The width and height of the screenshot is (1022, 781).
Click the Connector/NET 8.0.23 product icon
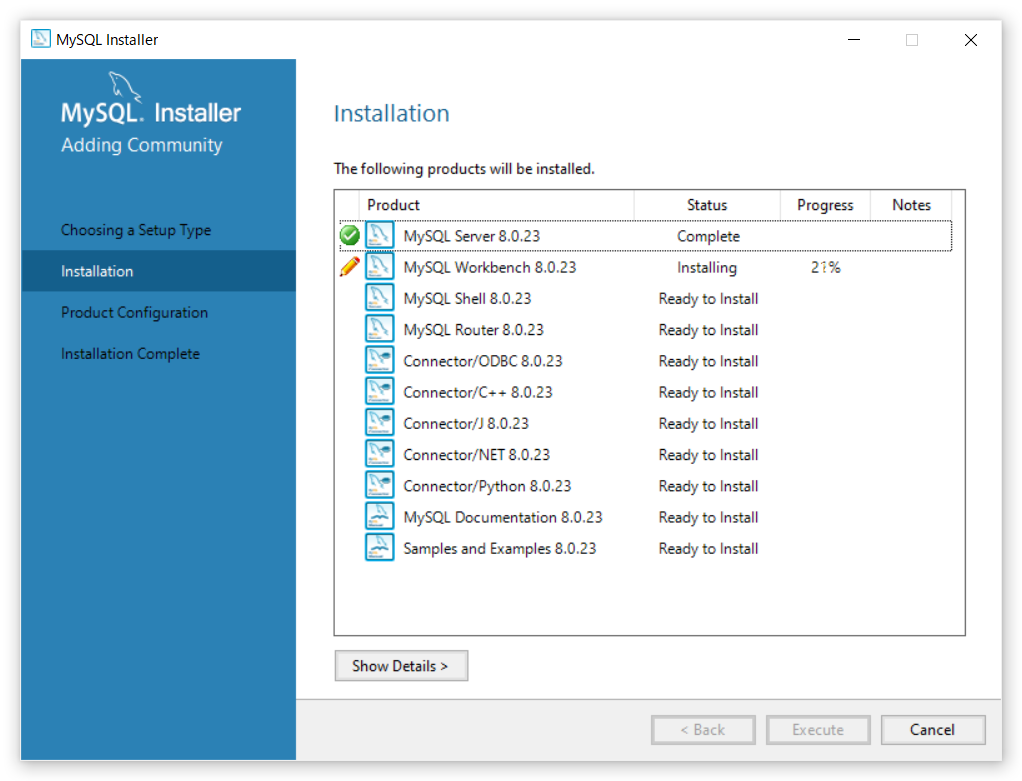coord(379,454)
